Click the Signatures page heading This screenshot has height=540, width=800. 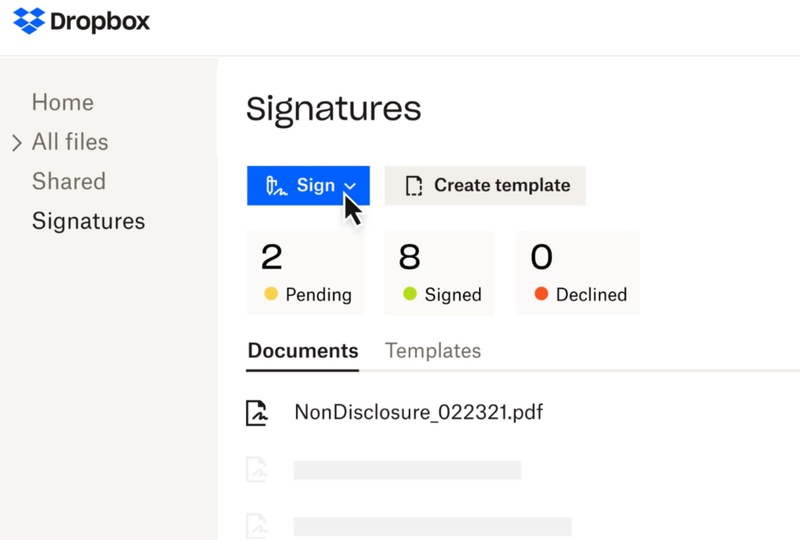pyautogui.click(x=334, y=109)
